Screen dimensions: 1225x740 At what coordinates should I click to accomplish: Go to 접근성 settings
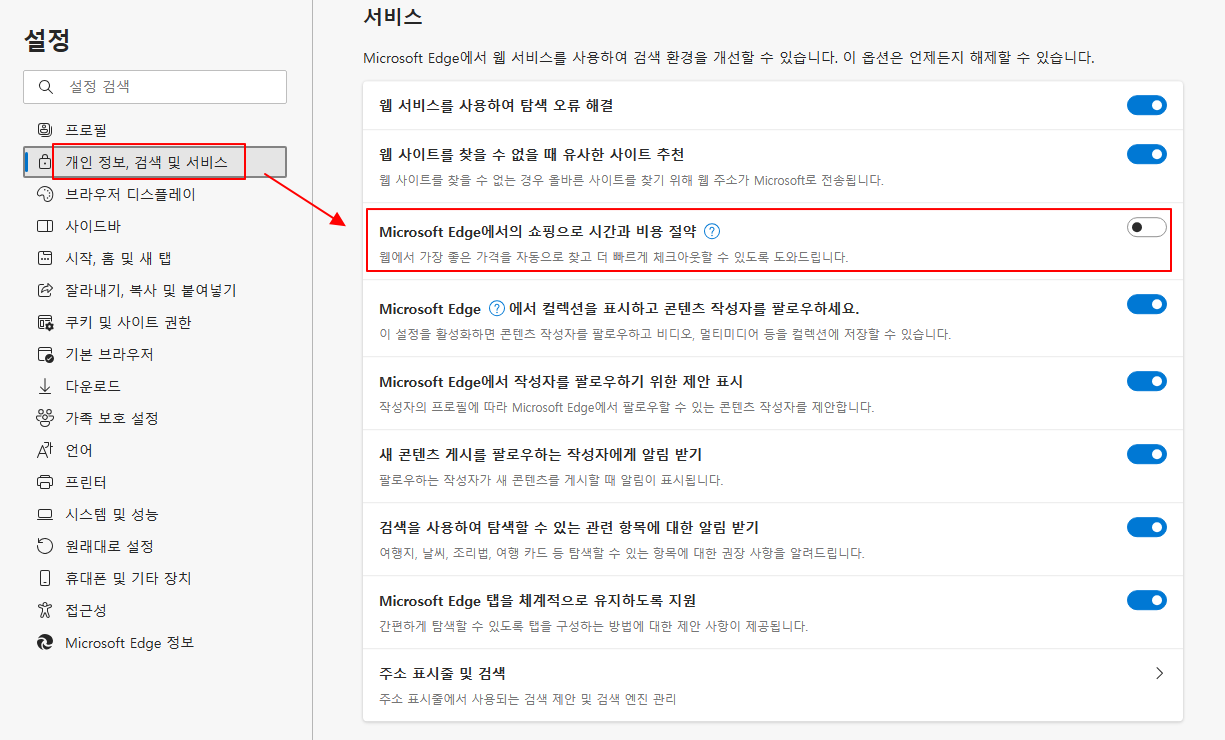coord(155,610)
